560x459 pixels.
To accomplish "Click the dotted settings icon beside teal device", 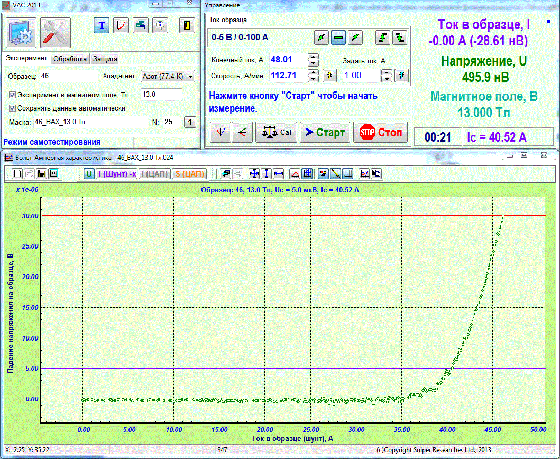I will [x=160, y=26].
